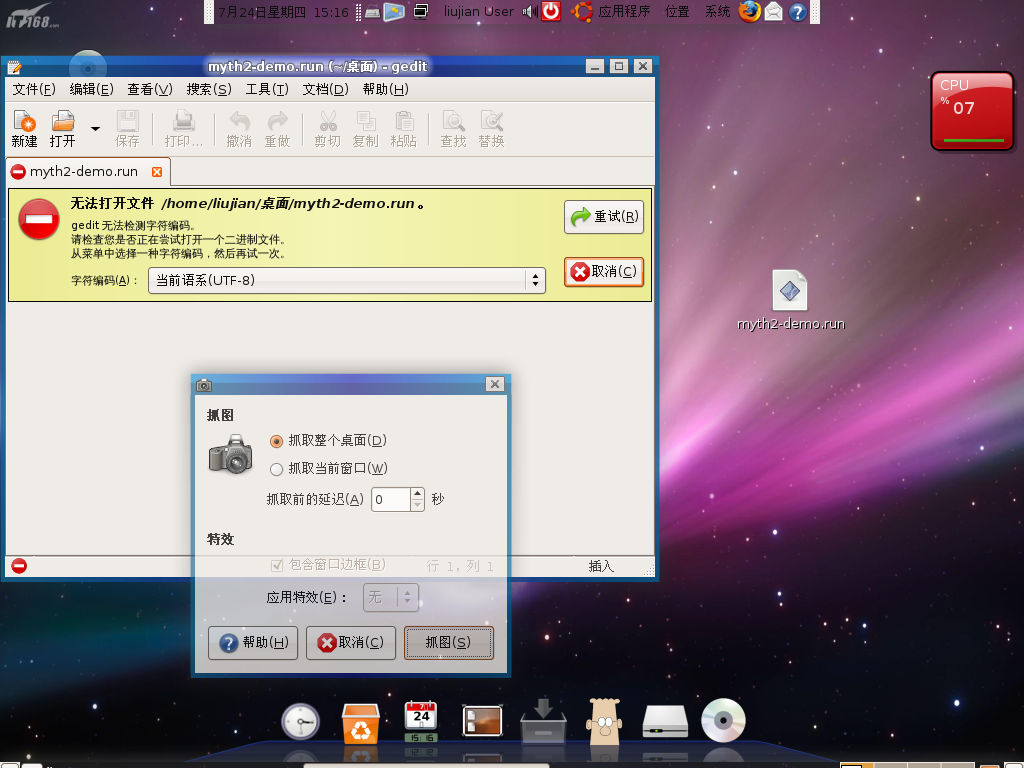Select 抓取当前窗口(W) radio button
Viewport: 1024px width, 768px height.
pyautogui.click(x=276, y=469)
